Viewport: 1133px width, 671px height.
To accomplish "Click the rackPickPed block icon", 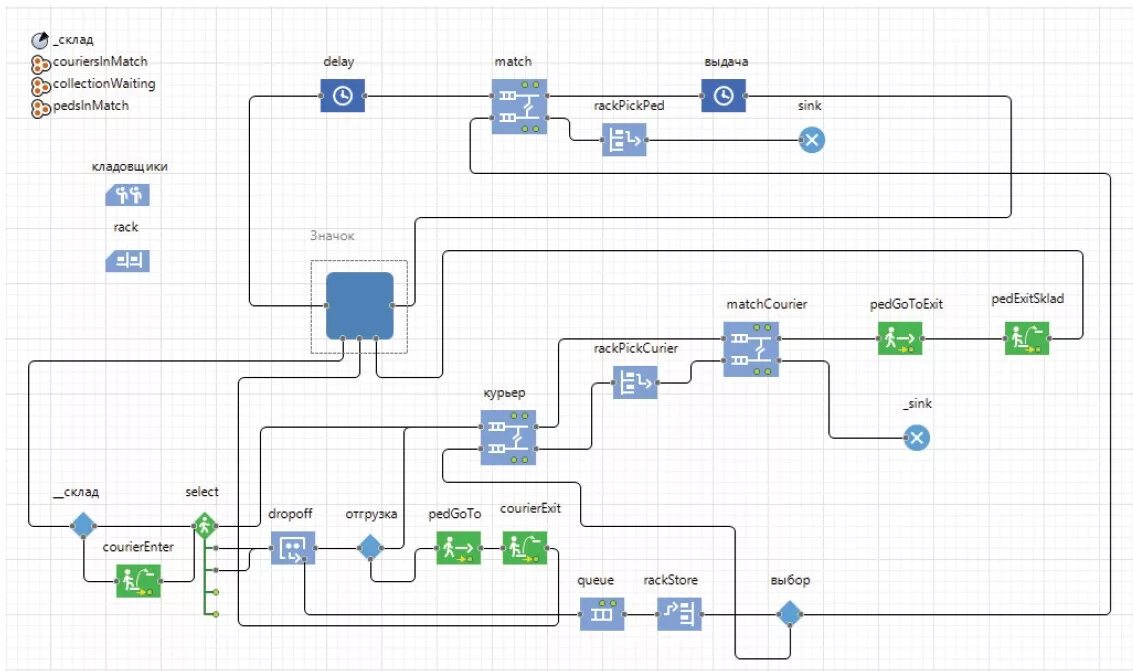I will 624,139.
